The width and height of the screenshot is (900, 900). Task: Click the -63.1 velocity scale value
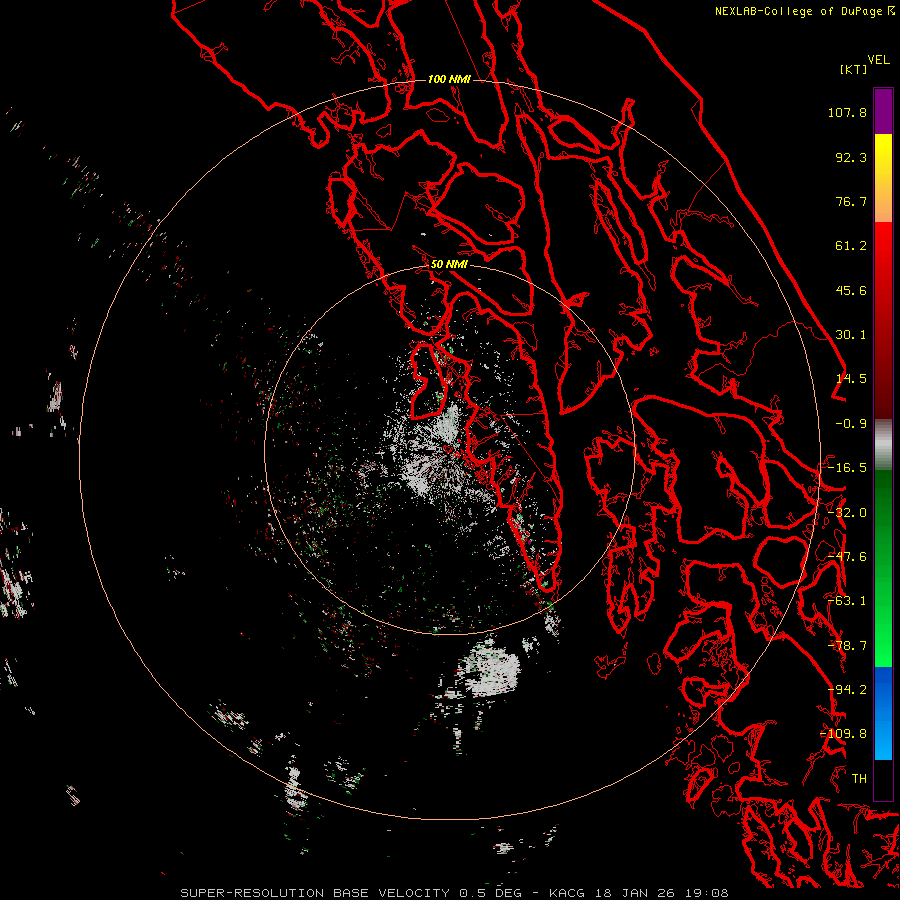[x=847, y=601]
